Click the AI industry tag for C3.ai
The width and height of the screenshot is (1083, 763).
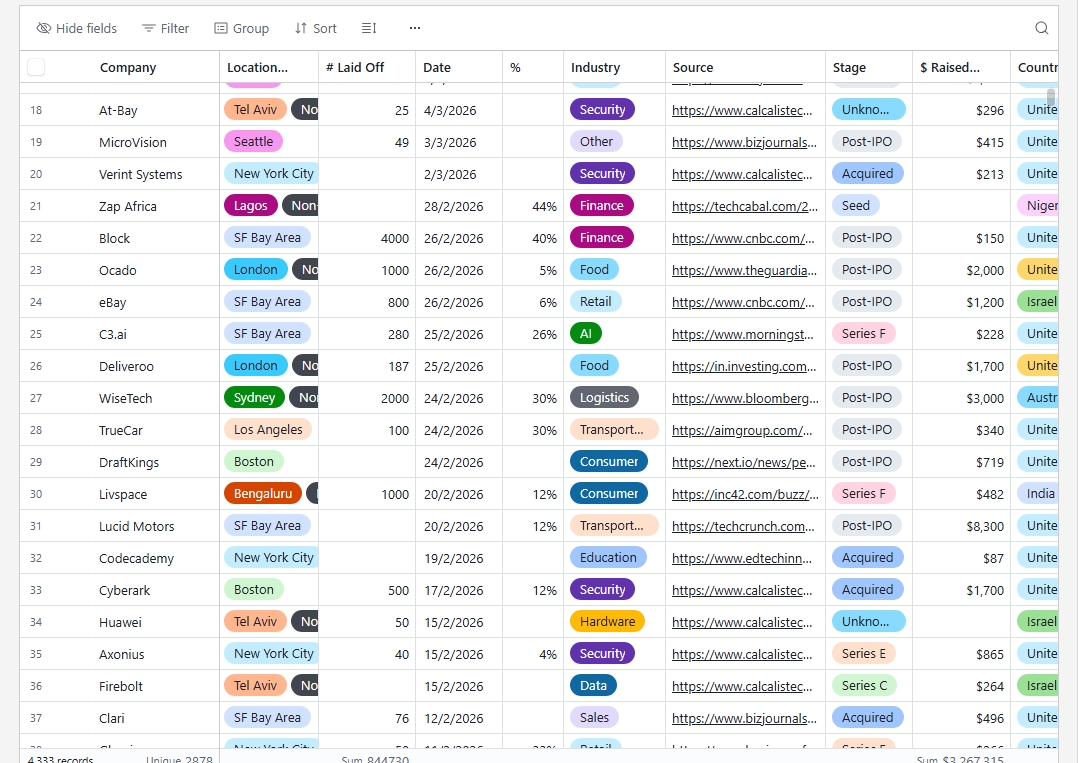(x=586, y=334)
